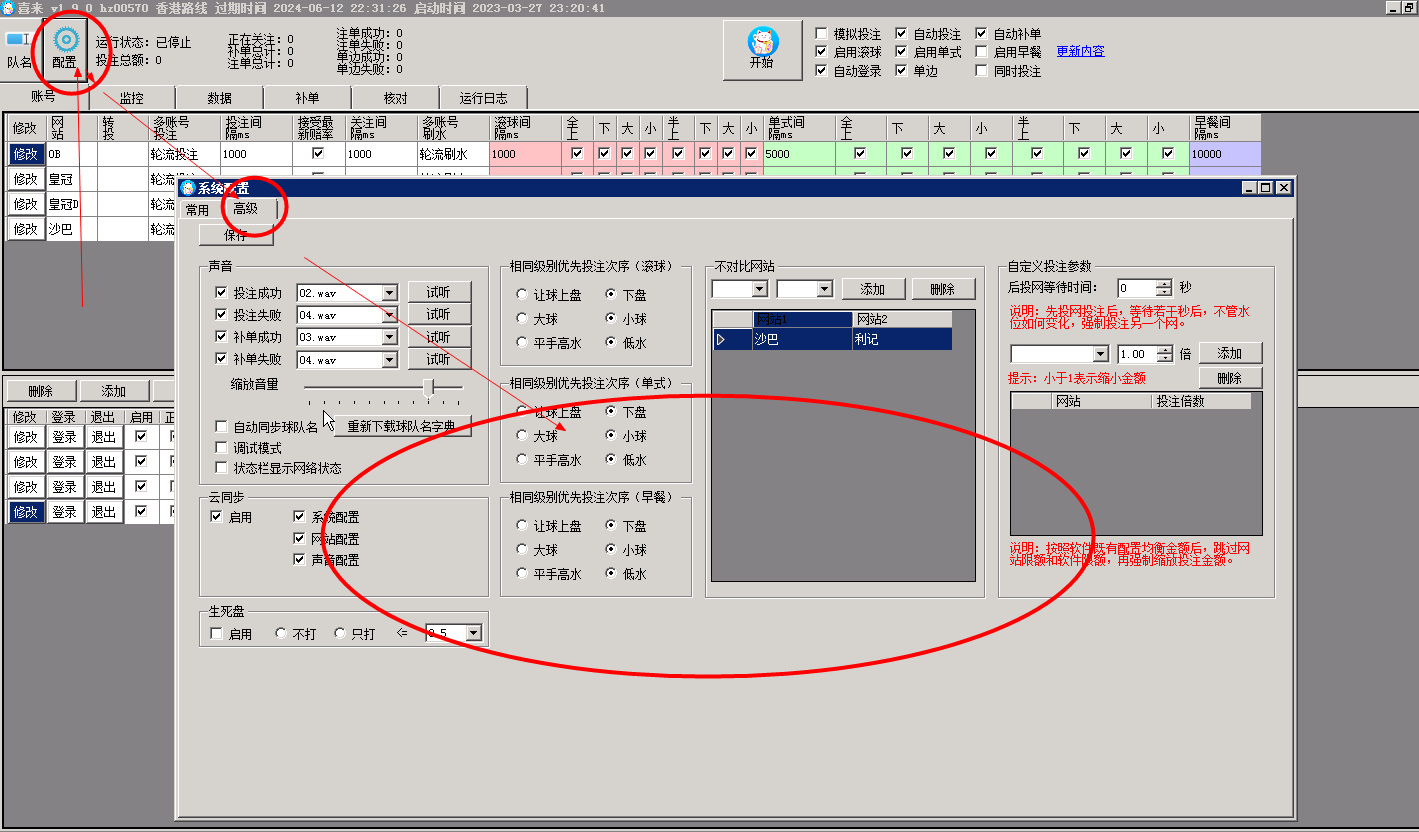Click the 队名 toolbar icon

(x=20, y=48)
